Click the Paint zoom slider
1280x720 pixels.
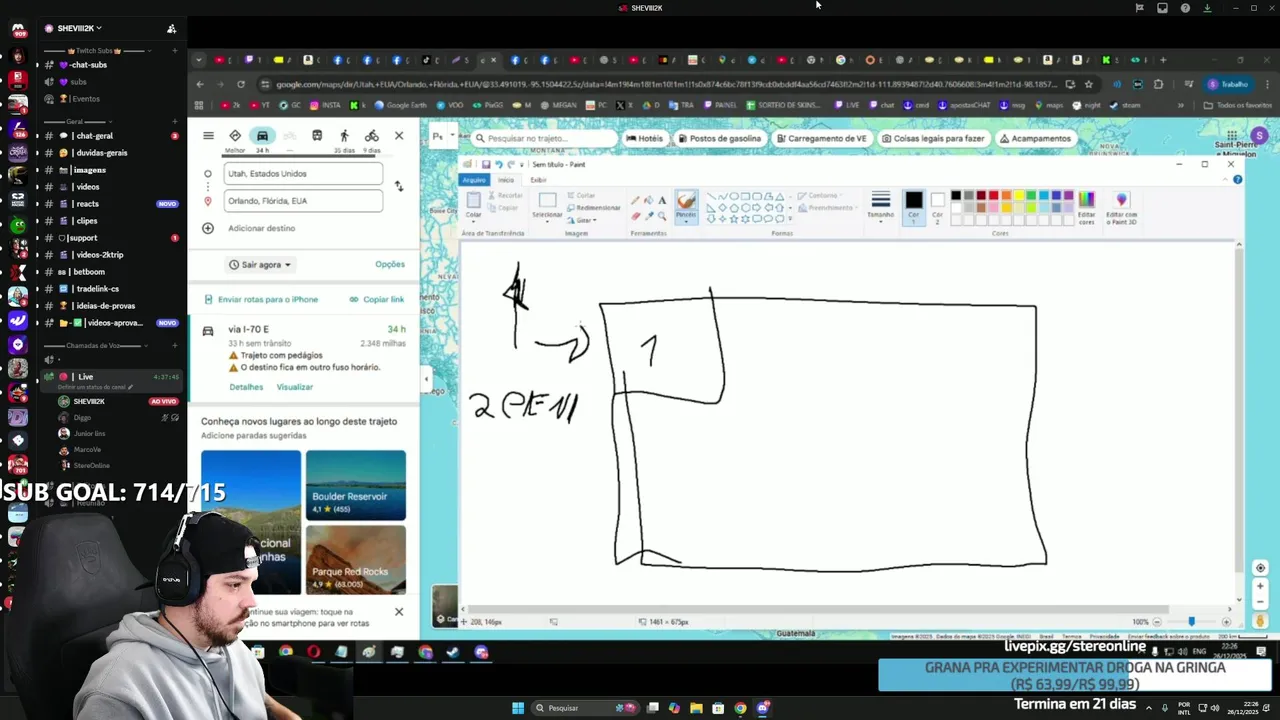pos(1191,622)
